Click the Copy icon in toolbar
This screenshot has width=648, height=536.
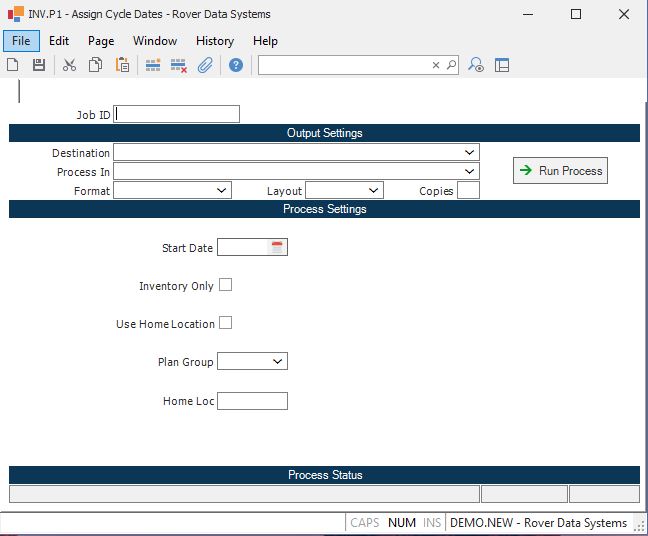click(x=95, y=65)
